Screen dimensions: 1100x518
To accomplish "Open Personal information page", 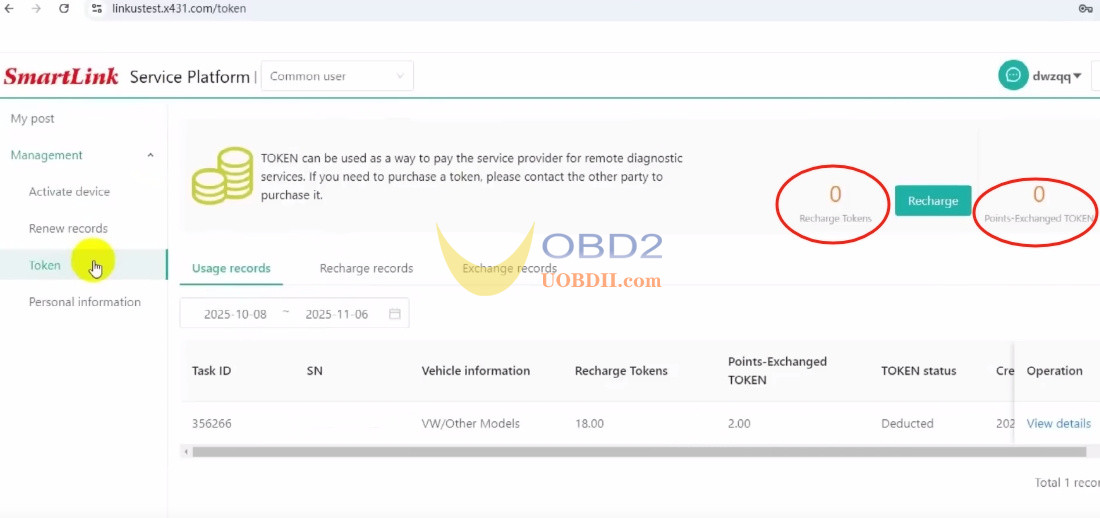I will pos(85,302).
